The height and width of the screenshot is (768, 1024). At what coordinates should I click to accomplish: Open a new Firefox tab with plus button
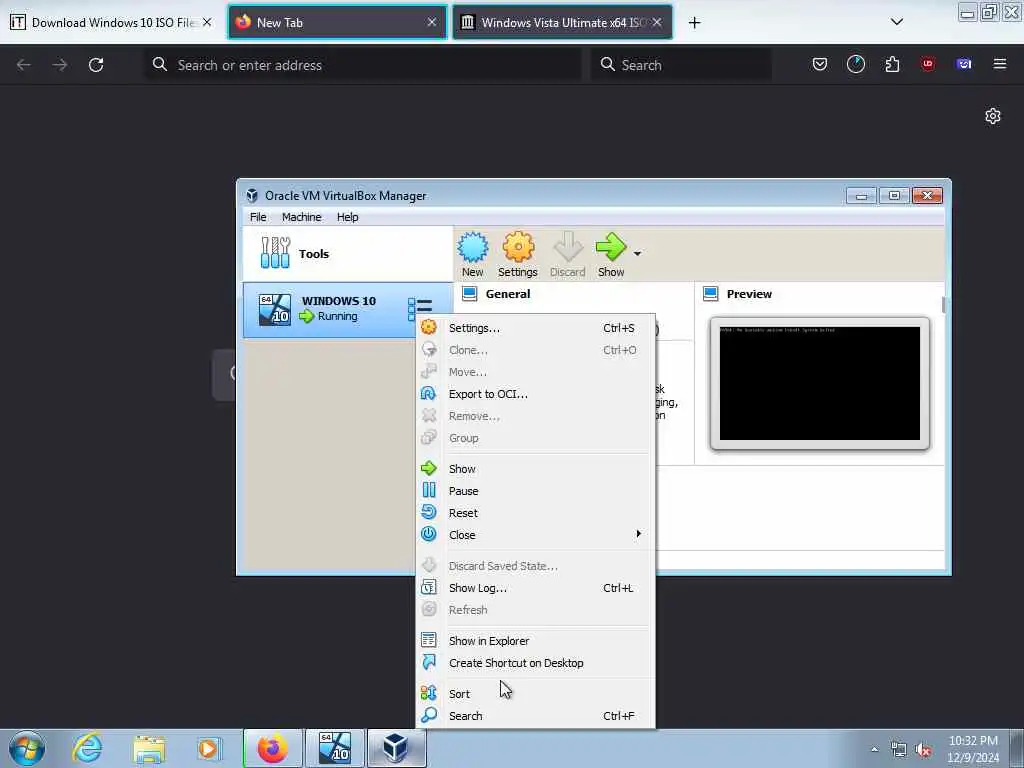pyautogui.click(x=694, y=23)
